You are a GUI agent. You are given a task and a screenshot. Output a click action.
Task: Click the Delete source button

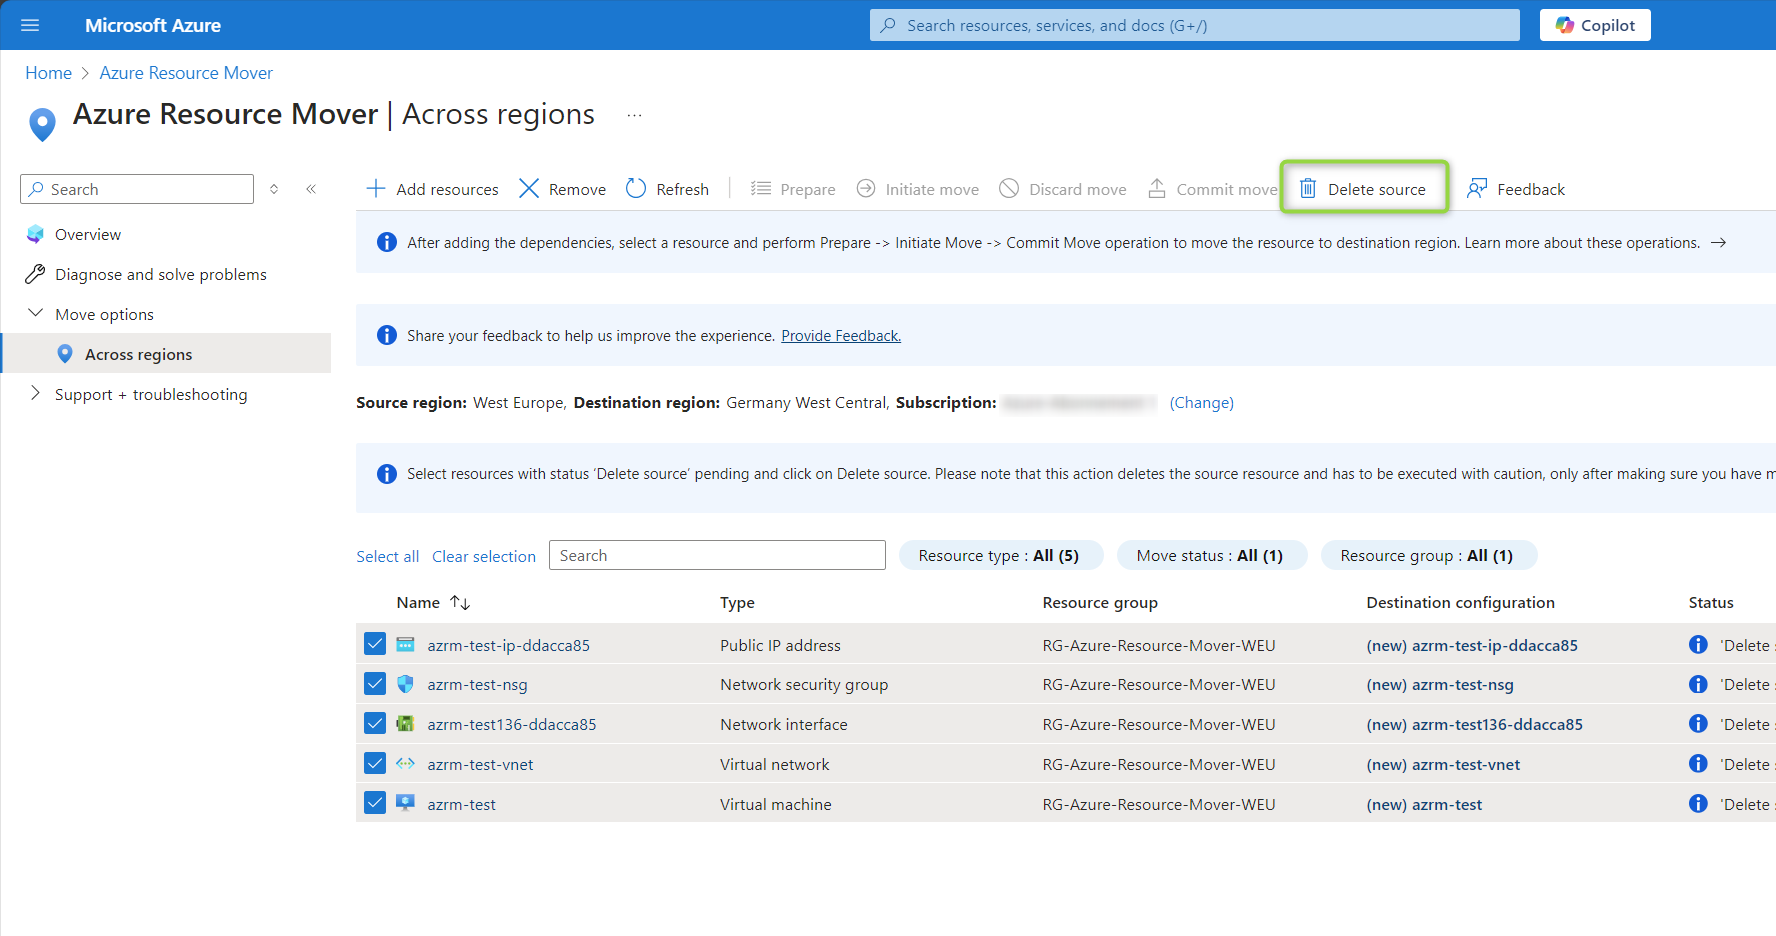(x=1364, y=189)
